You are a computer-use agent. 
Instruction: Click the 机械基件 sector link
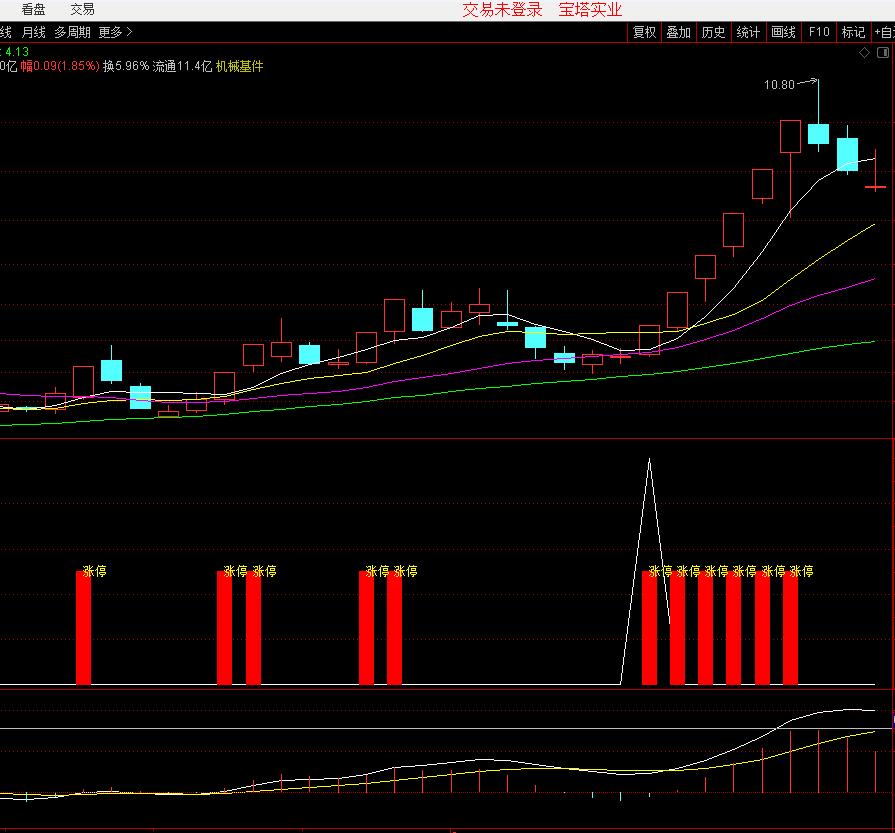click(240, 66)
